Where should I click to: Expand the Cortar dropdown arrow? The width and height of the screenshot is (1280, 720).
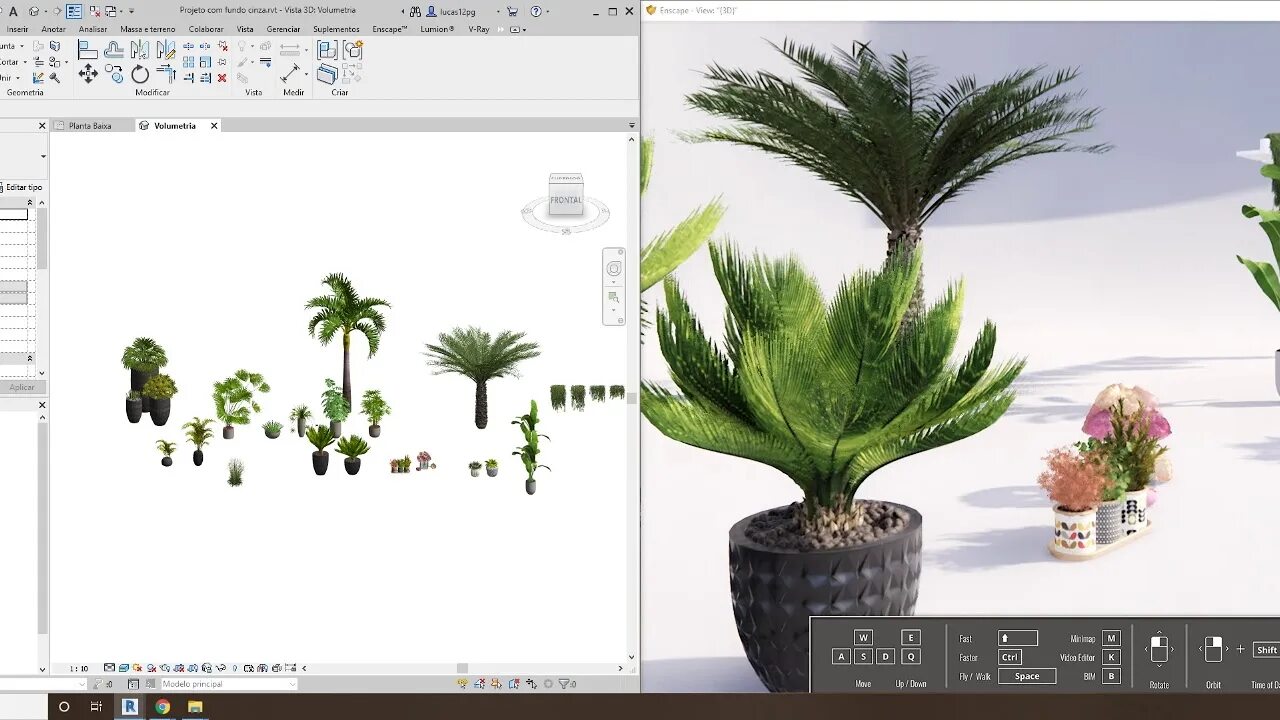tap(25, 62)
